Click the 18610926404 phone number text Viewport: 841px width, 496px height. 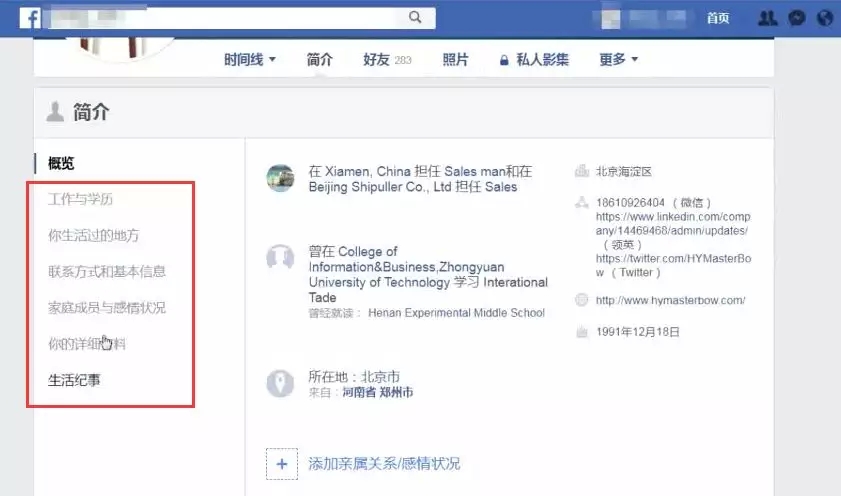[x=630, y=203]
